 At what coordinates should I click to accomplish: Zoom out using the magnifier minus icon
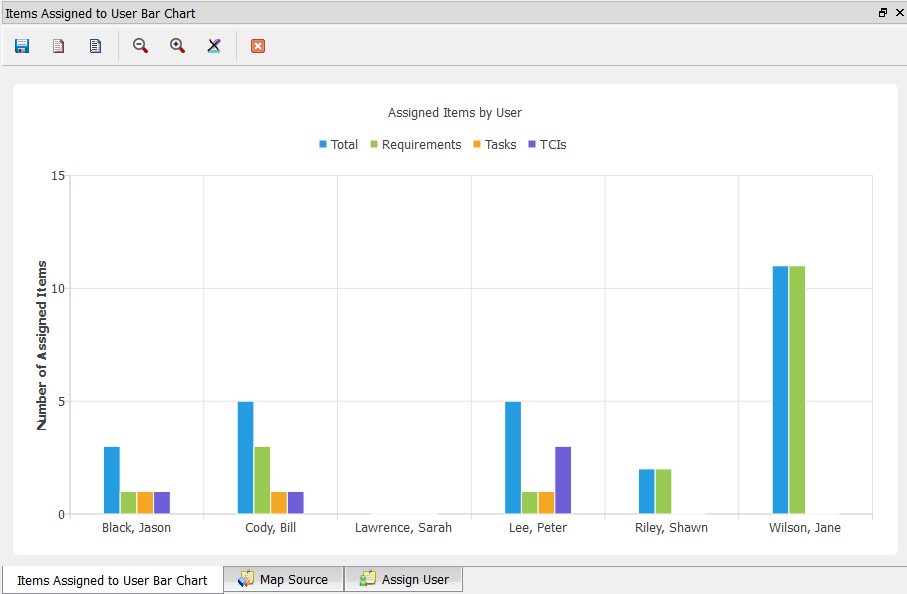click(x=140, y=46)
